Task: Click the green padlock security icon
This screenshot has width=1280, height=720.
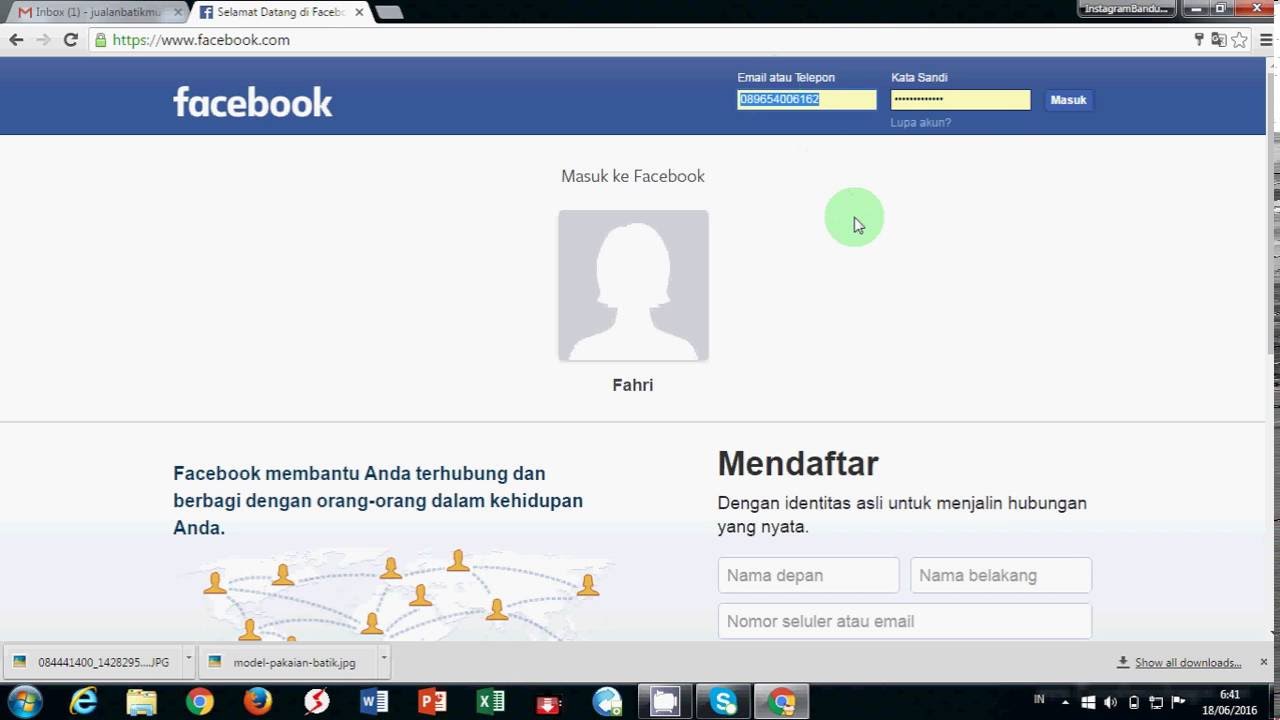Action: click(100, 40)
